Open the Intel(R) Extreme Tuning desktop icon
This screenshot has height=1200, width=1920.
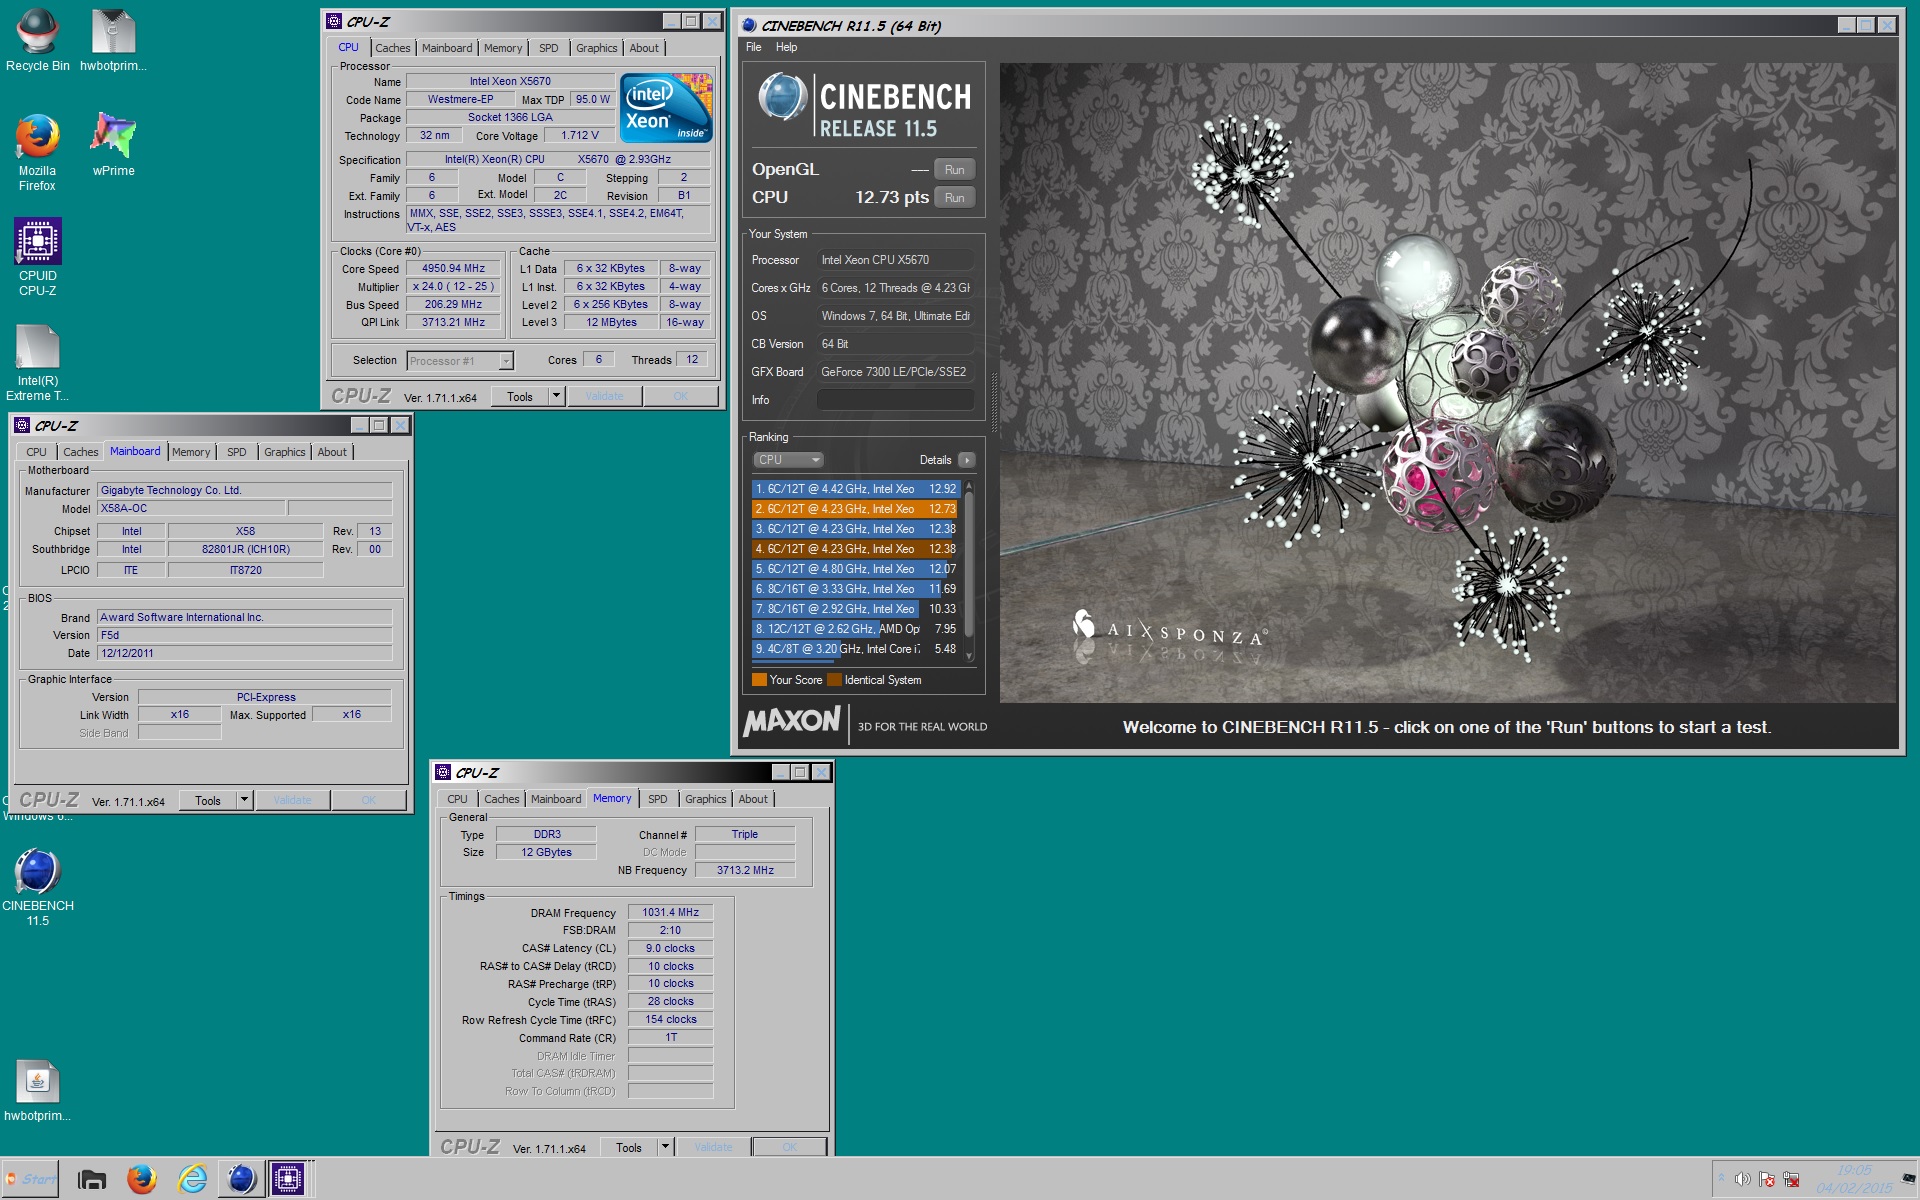pyautogui.click(x=37, y=362)
